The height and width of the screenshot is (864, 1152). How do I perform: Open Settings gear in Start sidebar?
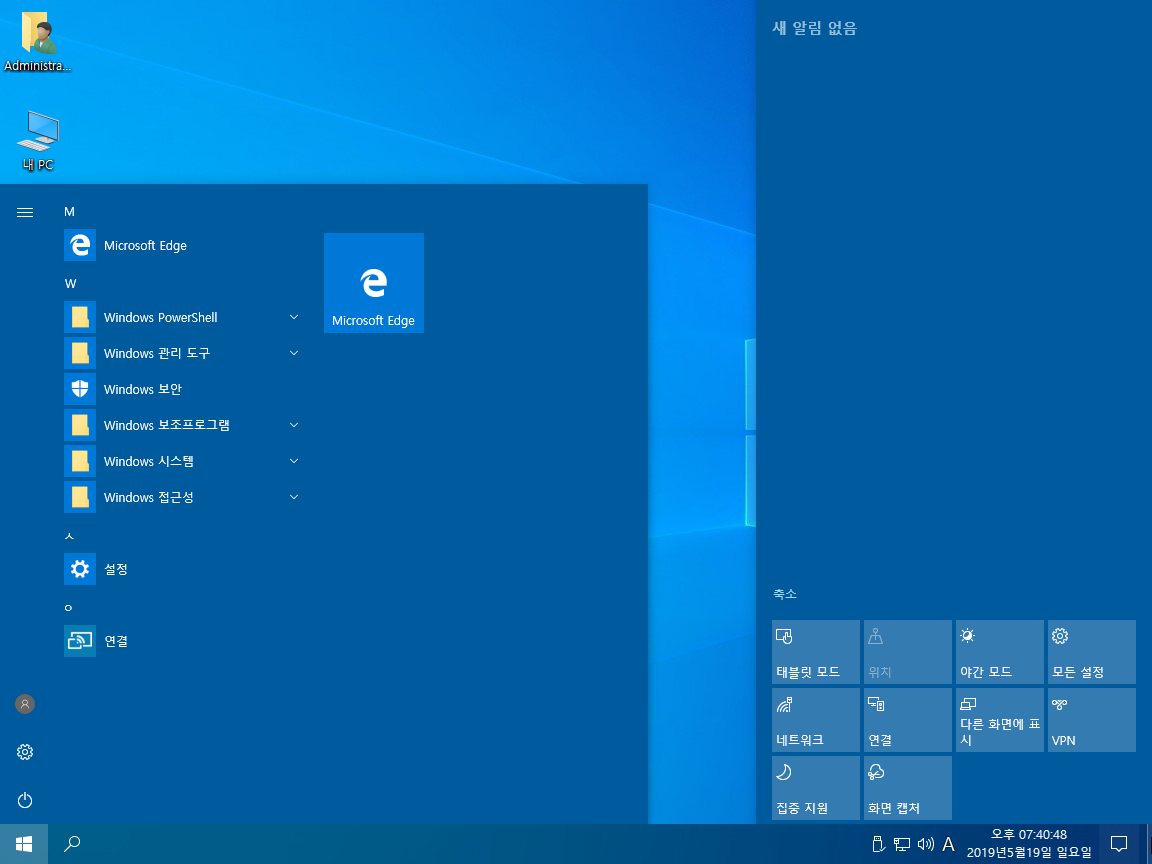[x=25, y=752]
